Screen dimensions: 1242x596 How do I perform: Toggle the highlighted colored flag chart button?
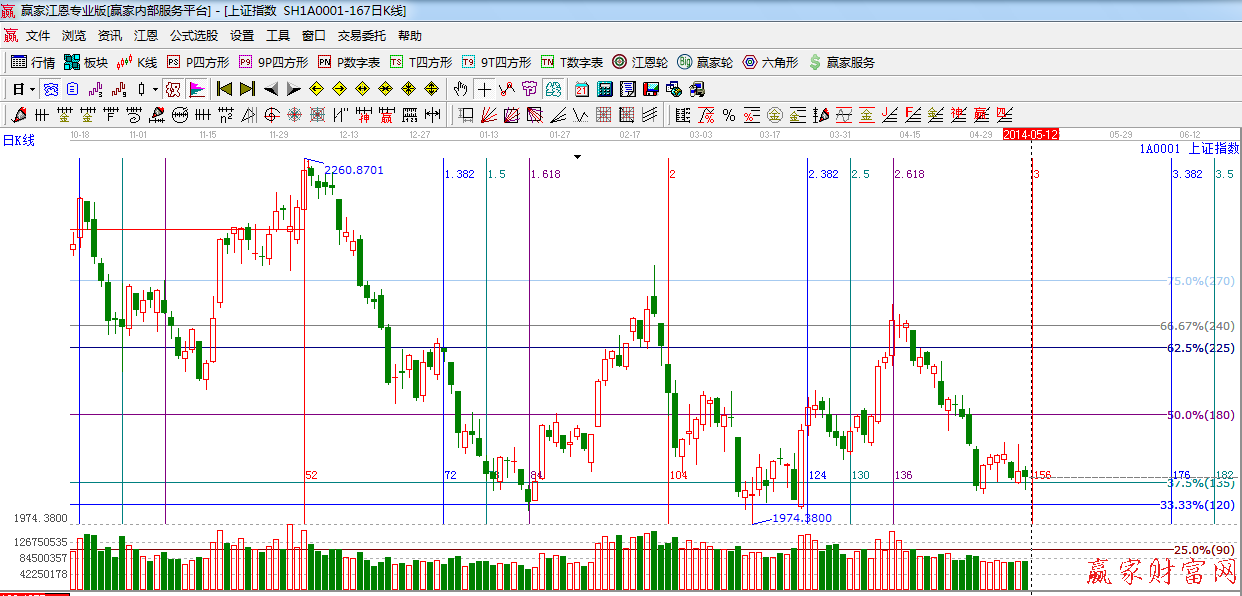tap(197, 89)
